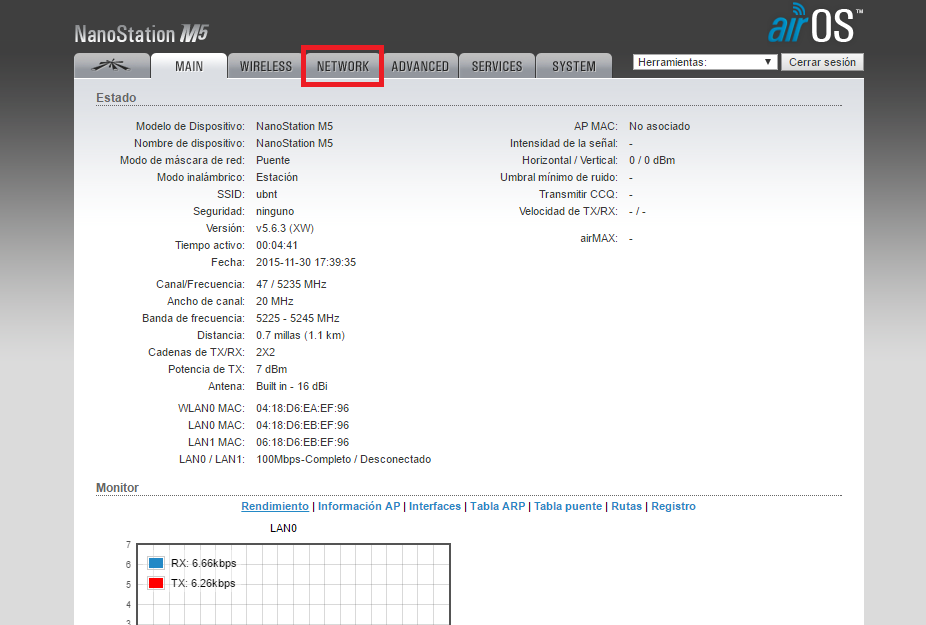
Task: Select the LAN0 MAC value 04:18:D6:EB:EF:96
Action: click(x=302, y=425)
